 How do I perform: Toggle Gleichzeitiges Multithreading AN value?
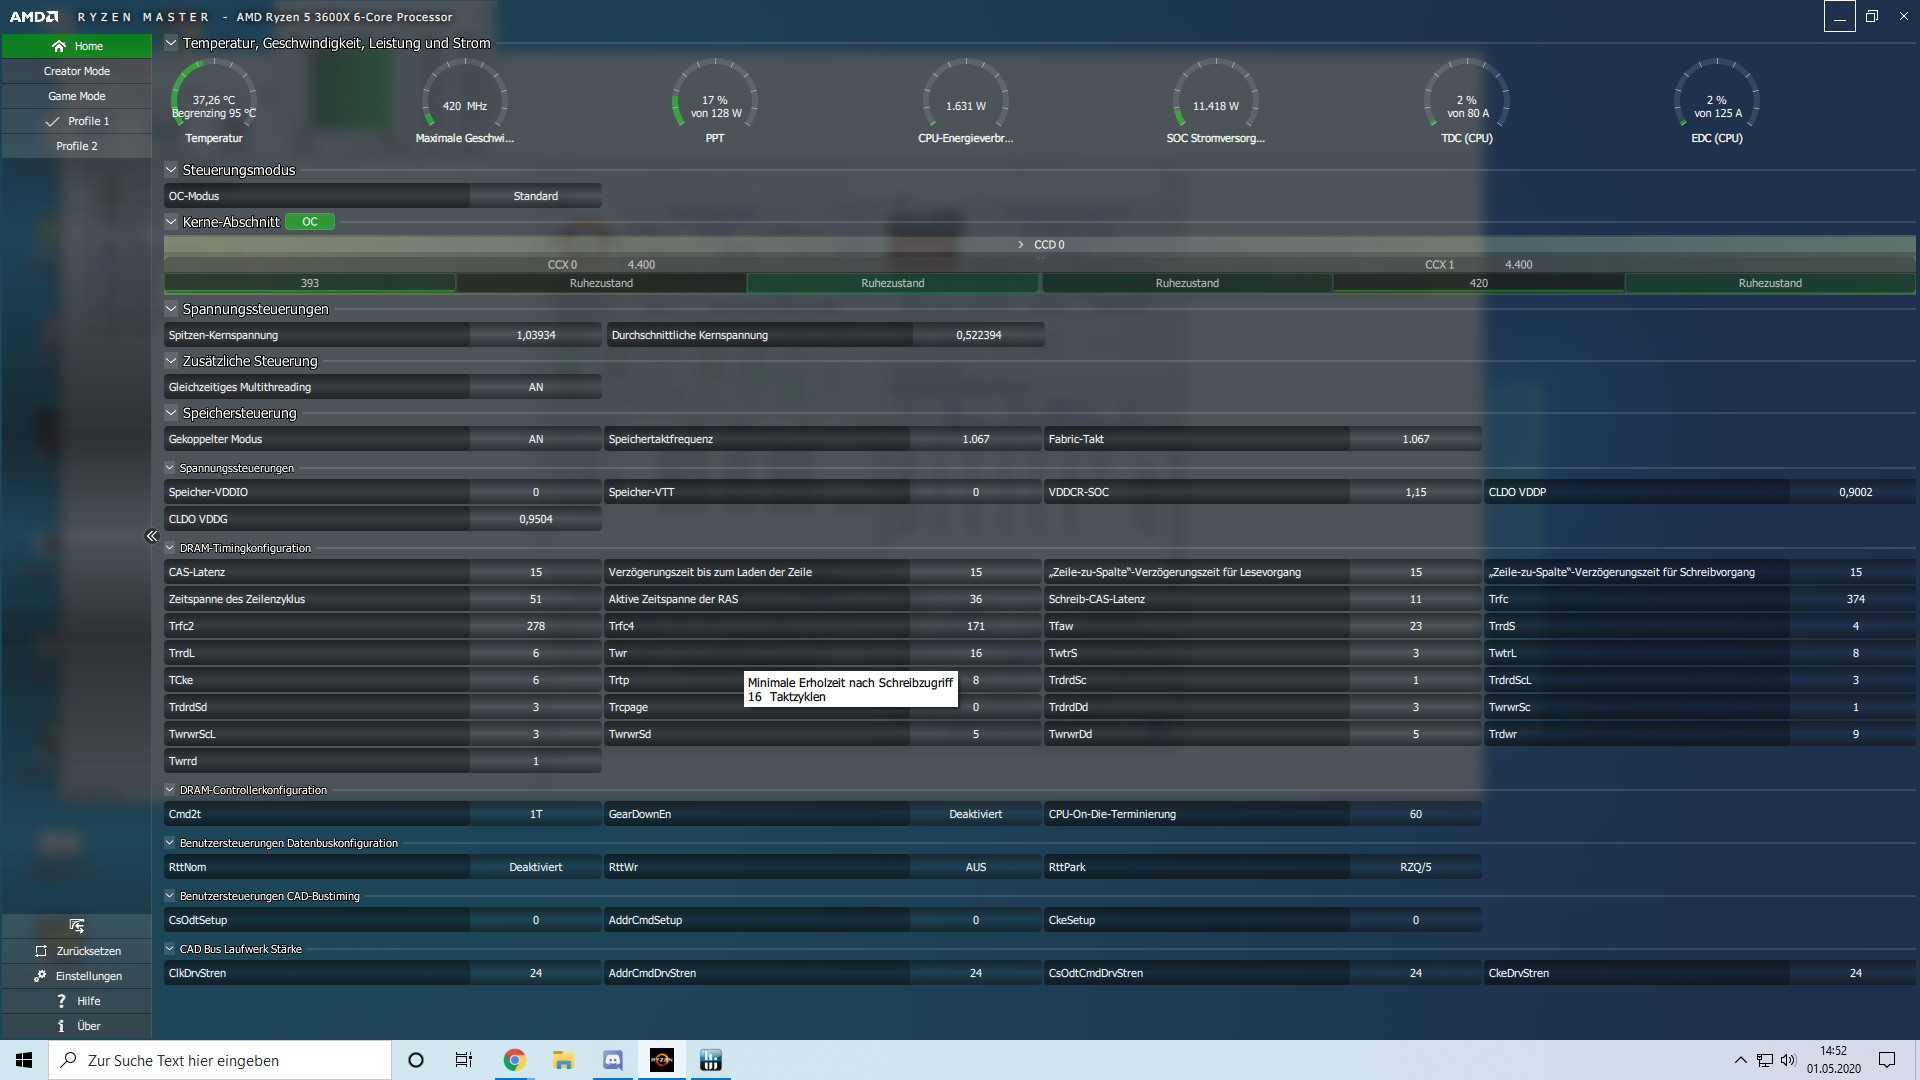pyautogui.click(x=536, y=387)
